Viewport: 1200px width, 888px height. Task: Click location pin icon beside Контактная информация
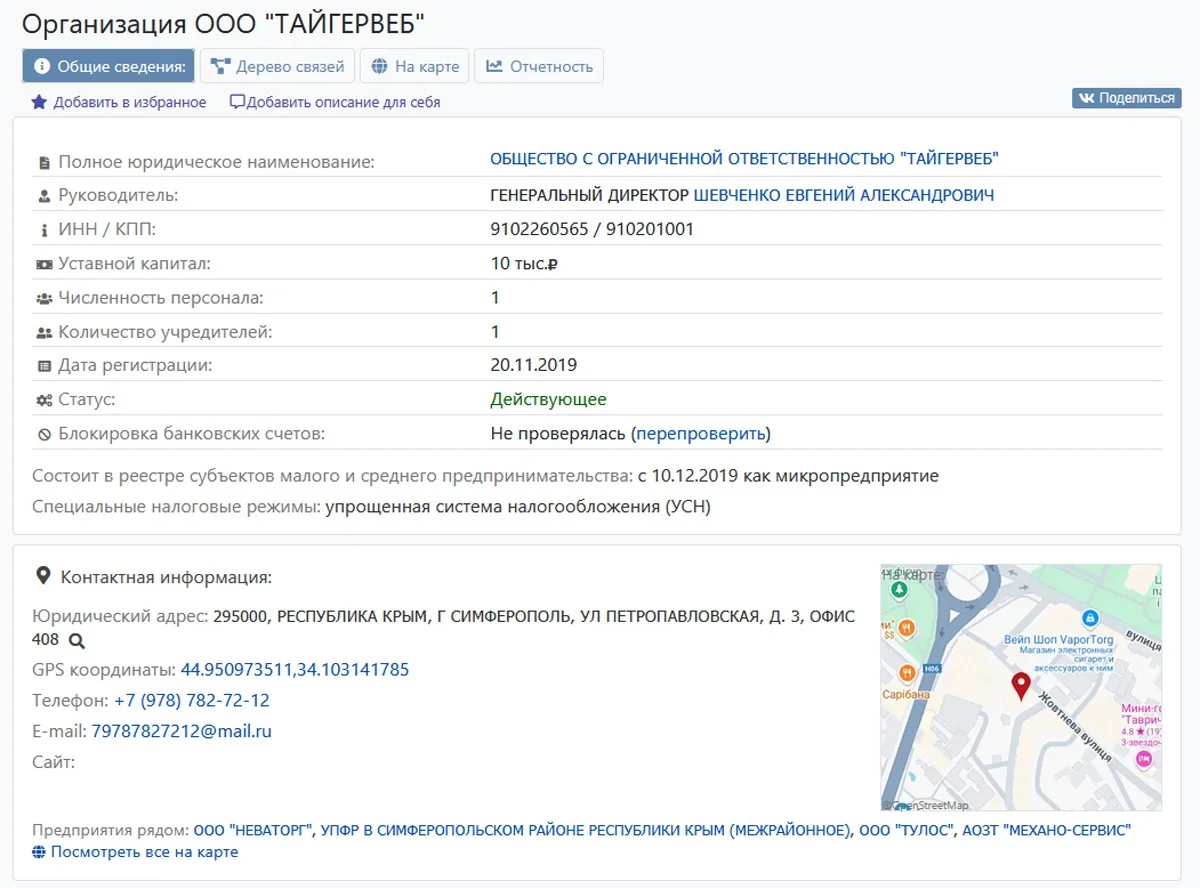(43, 576)
